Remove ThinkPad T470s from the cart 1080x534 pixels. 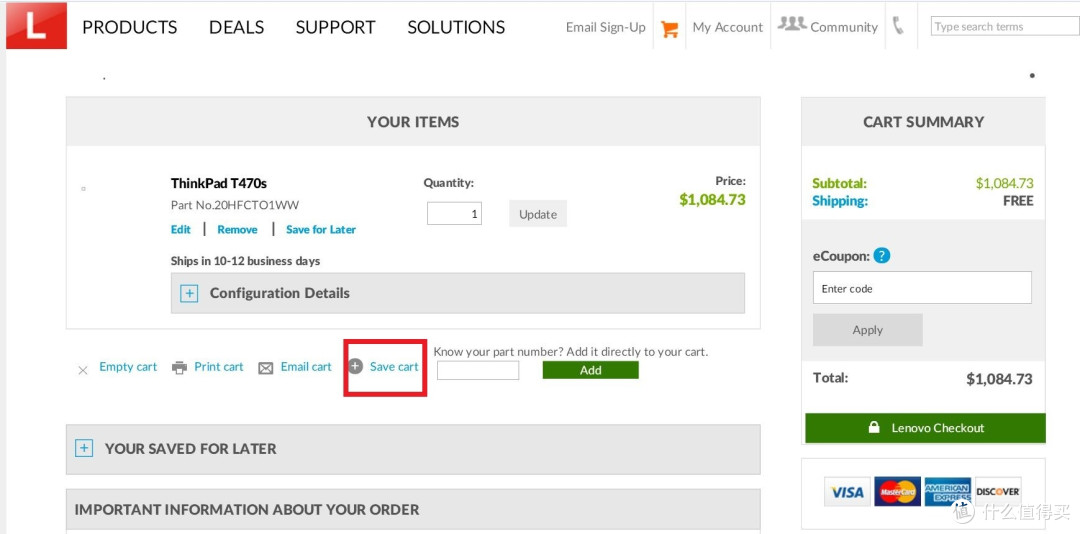[237, 230]
